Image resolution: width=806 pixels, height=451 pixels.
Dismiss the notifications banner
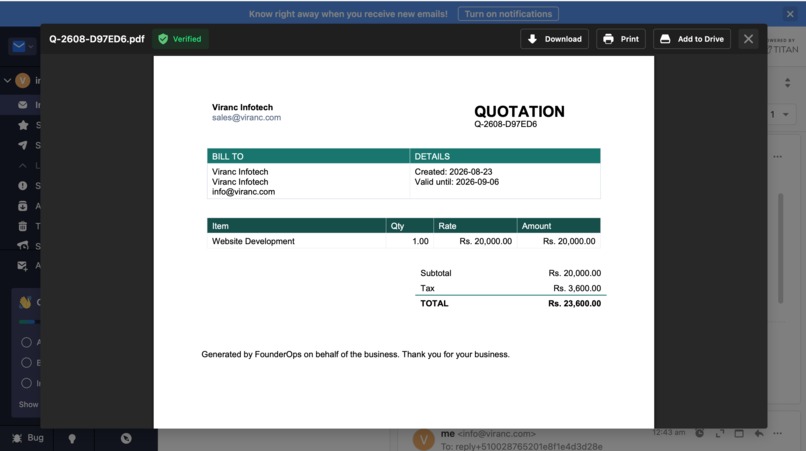pyautogui.click(x=790, y=14)
